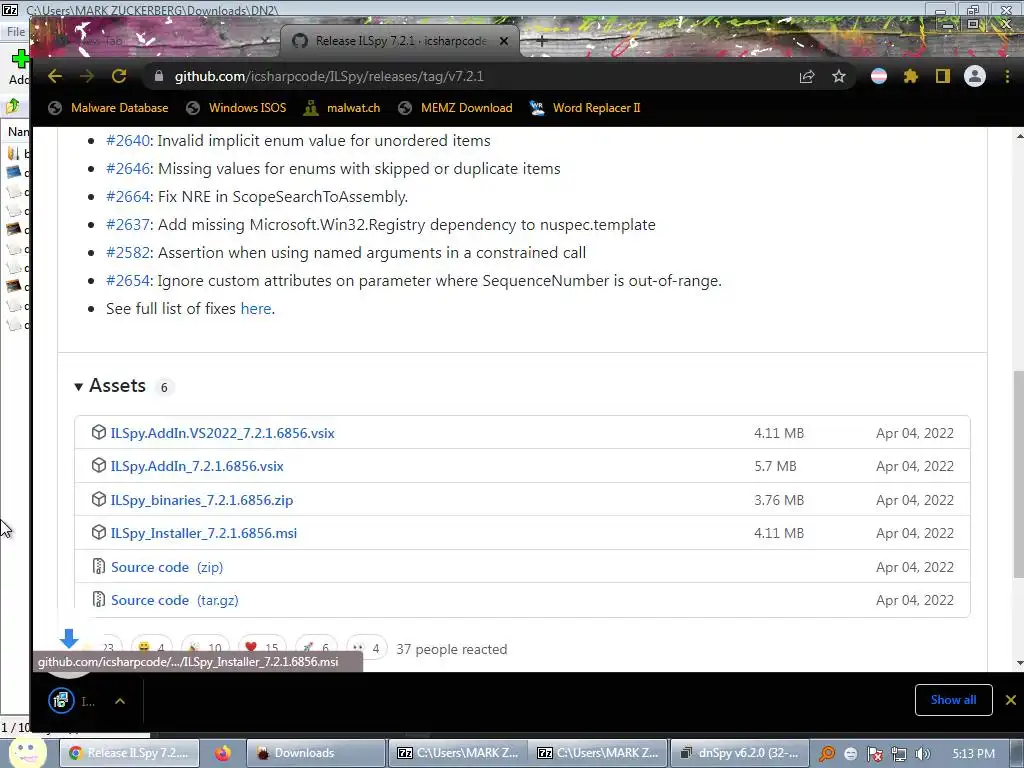
Task: Click the rocket reaction button
Action: click(316, 648)
